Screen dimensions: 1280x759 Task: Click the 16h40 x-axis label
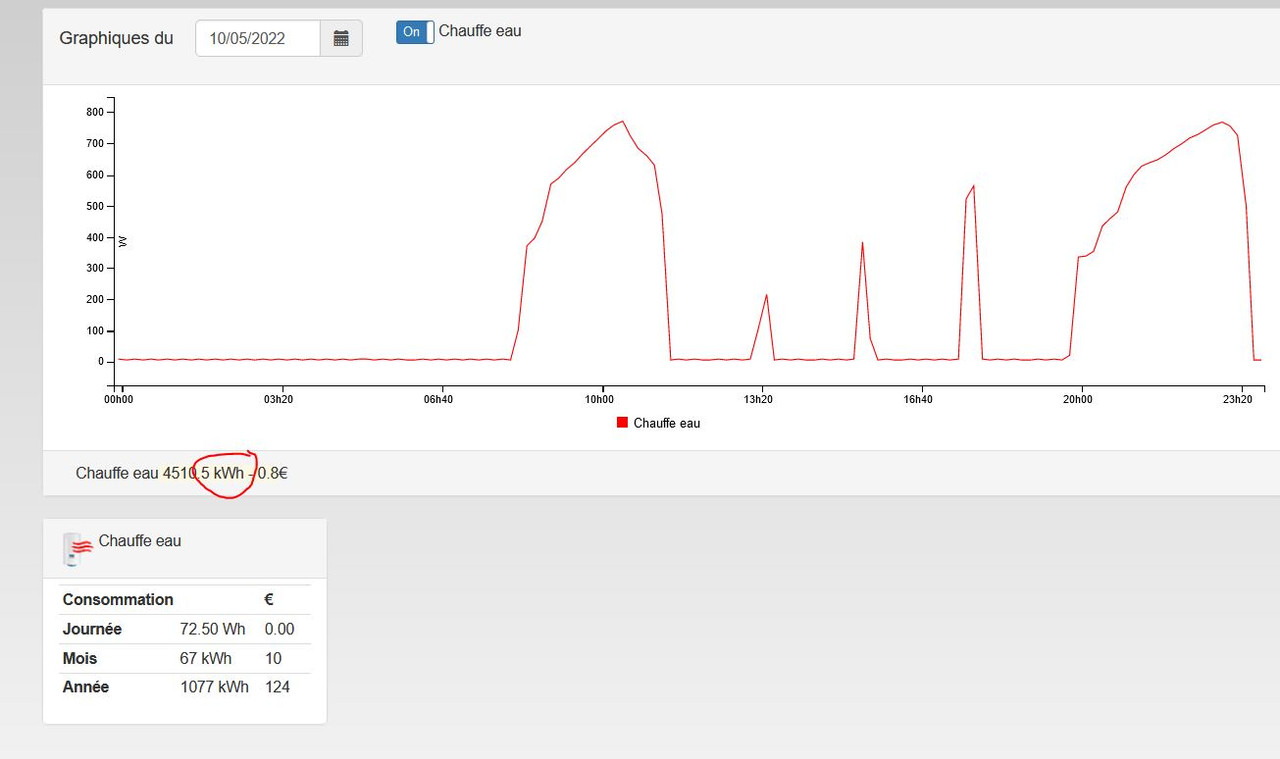pyautogui.click(x=918, y=400)
